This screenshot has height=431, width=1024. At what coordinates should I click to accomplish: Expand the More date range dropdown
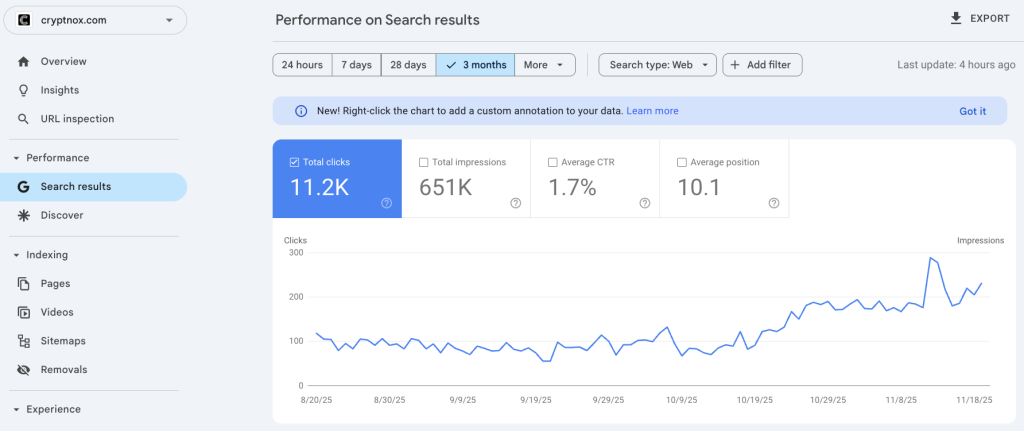point(545,65)
